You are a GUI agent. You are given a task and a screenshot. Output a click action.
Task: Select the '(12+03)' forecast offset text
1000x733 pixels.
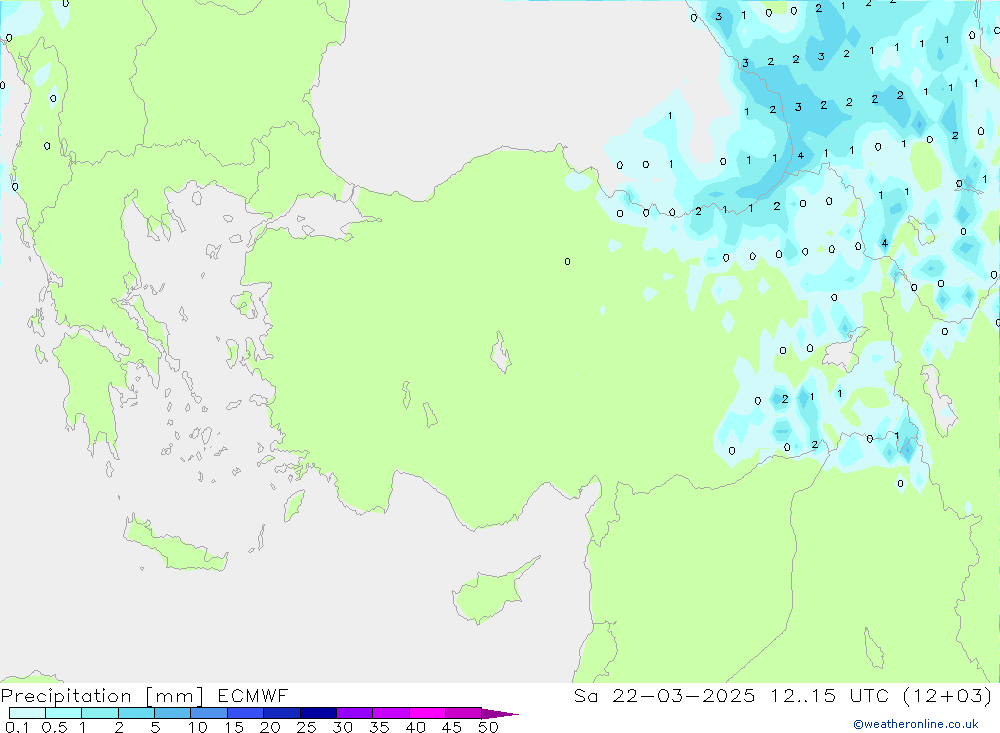[x=948, y=695]
